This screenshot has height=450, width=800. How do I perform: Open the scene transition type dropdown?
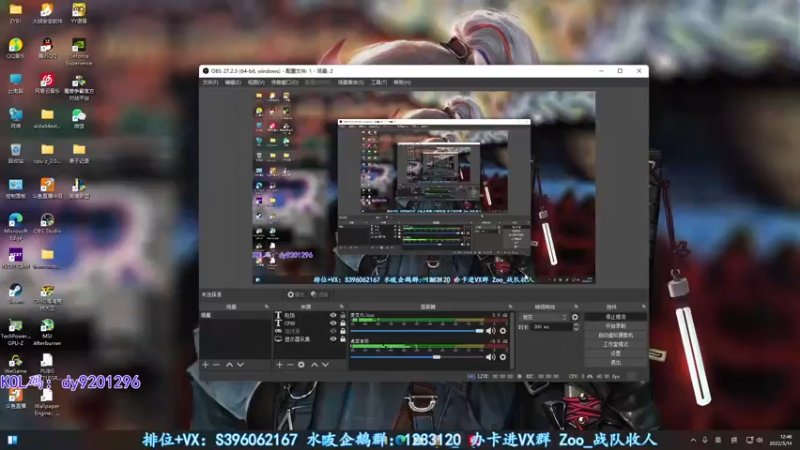[543, 317]
